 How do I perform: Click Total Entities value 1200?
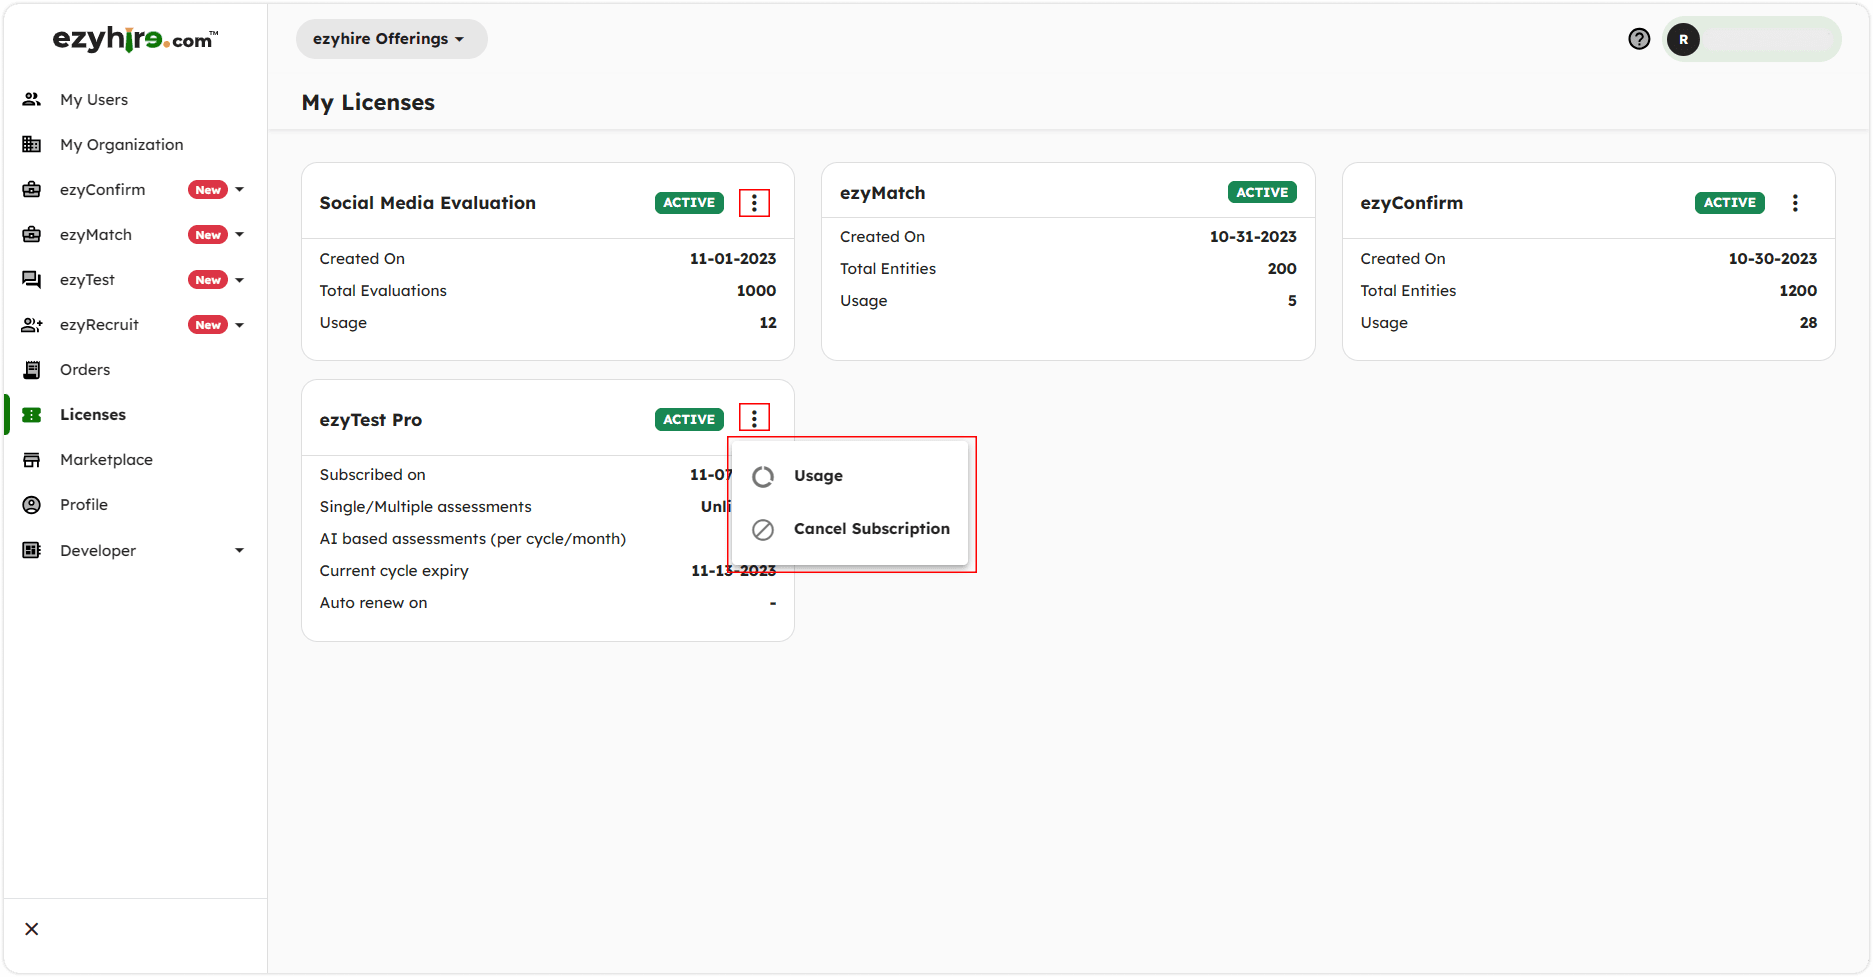[x=1798, y=290]
